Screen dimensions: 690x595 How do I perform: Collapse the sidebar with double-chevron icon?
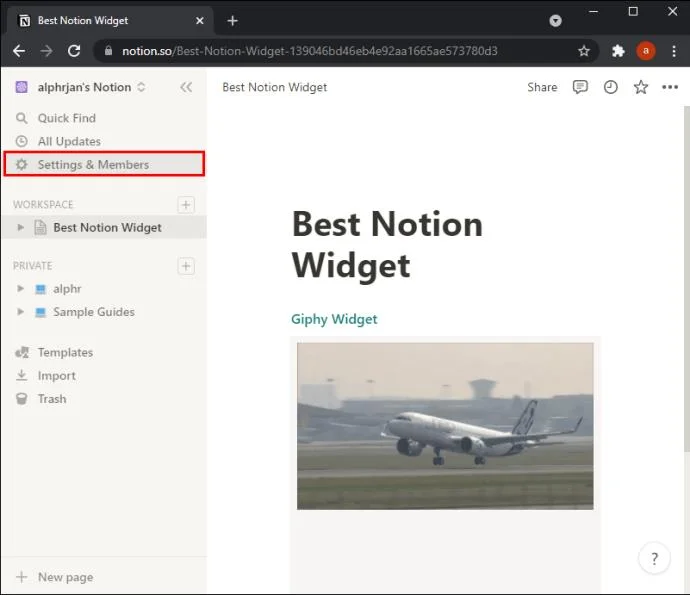[x=186, y=87]
